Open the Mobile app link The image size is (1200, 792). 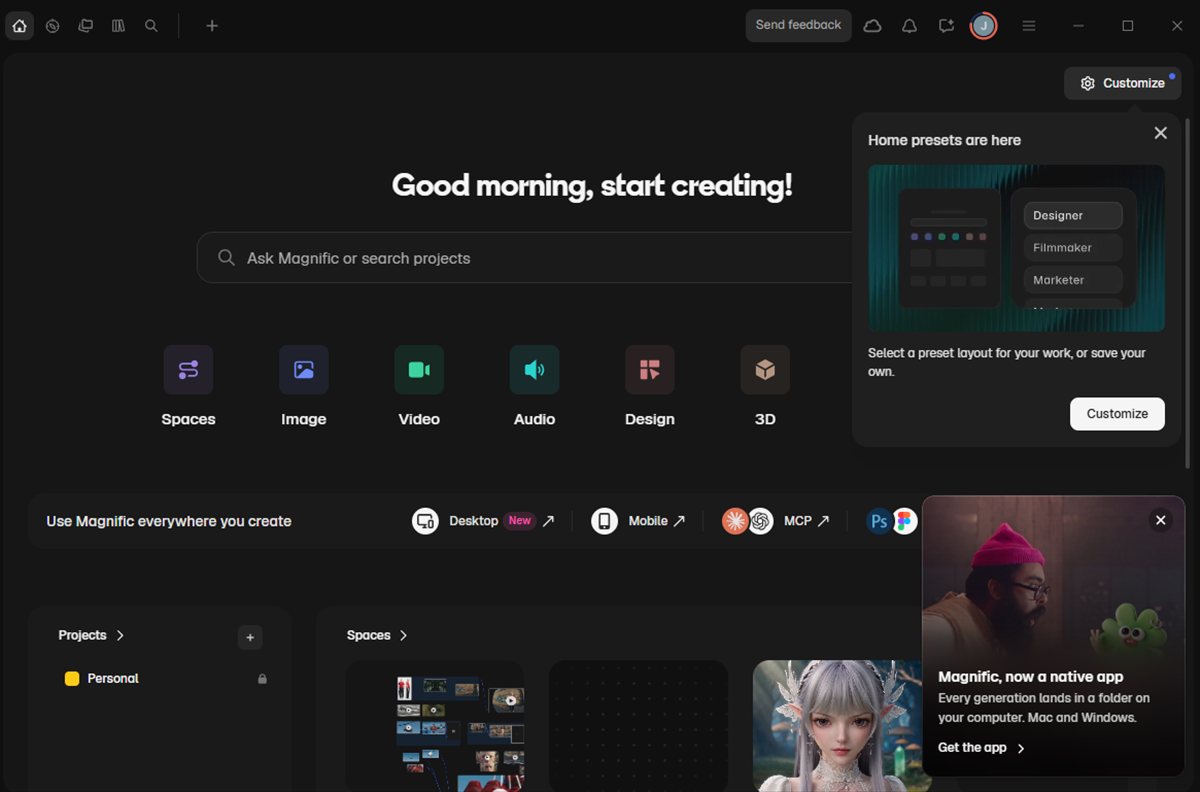pos(638,521)
